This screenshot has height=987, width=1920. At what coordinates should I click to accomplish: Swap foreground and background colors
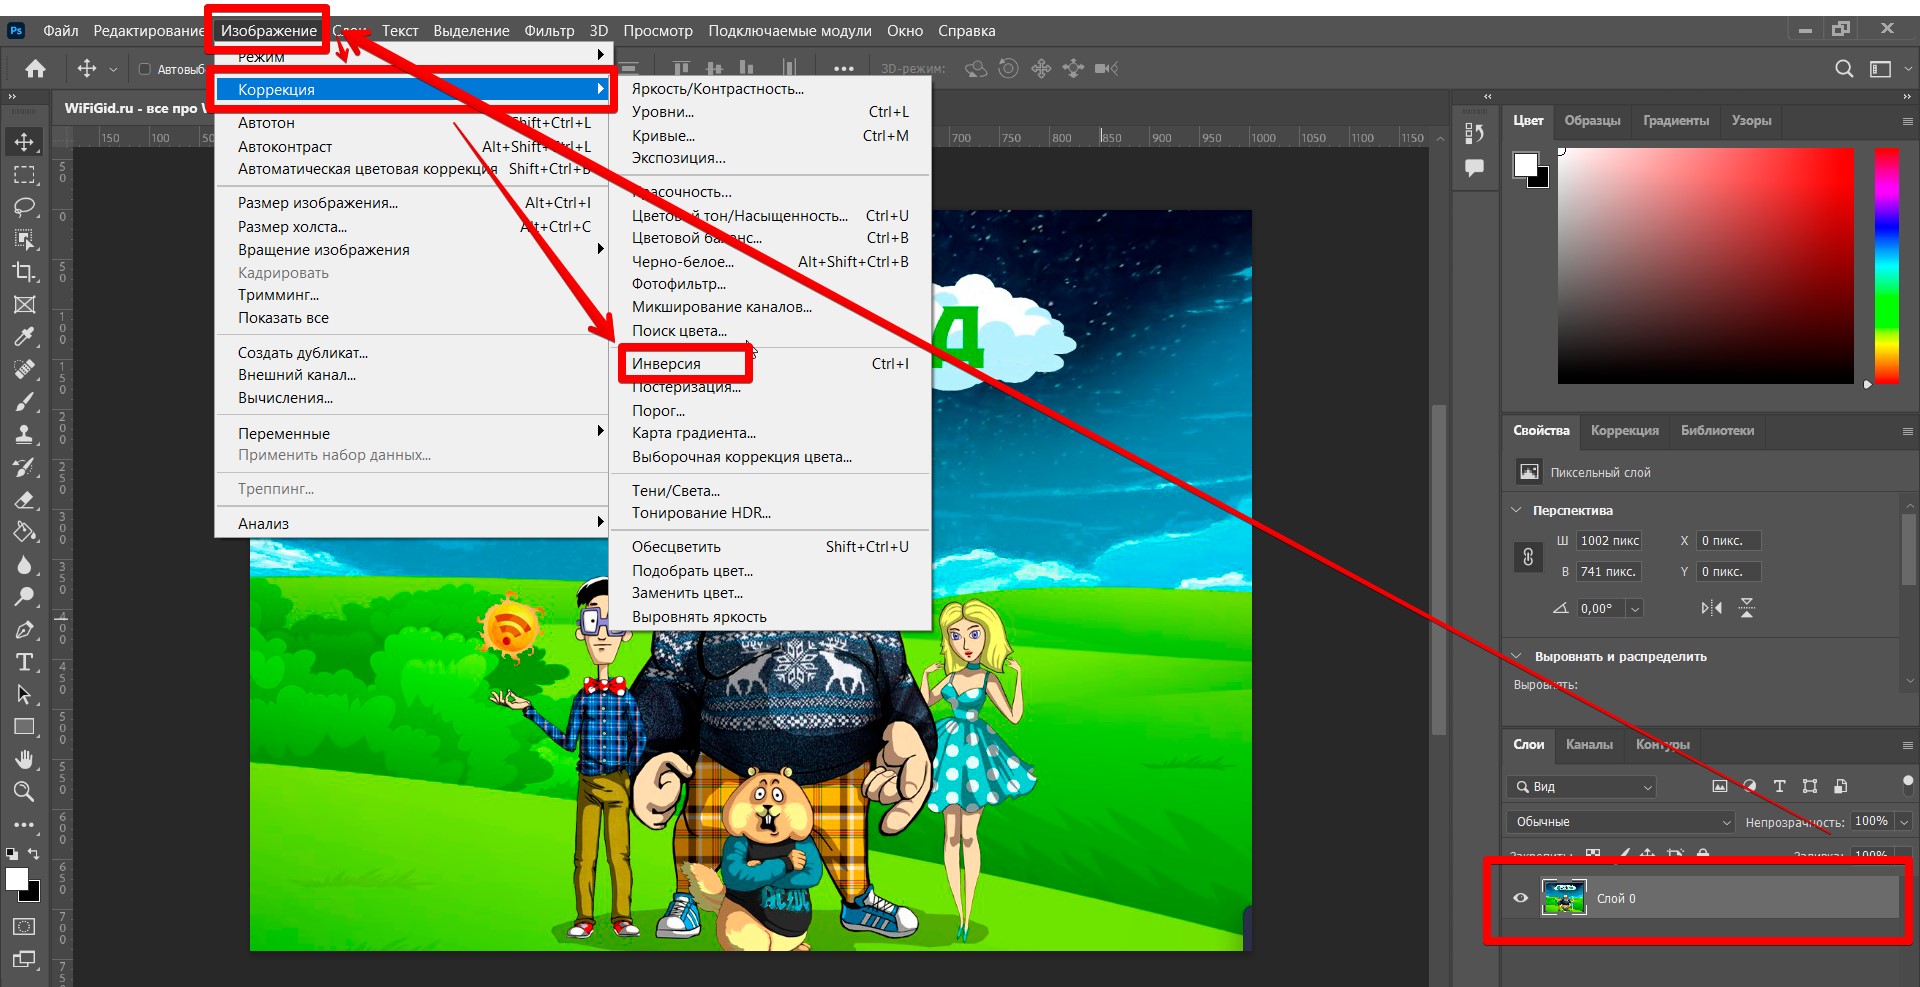[x=34, y=854]
